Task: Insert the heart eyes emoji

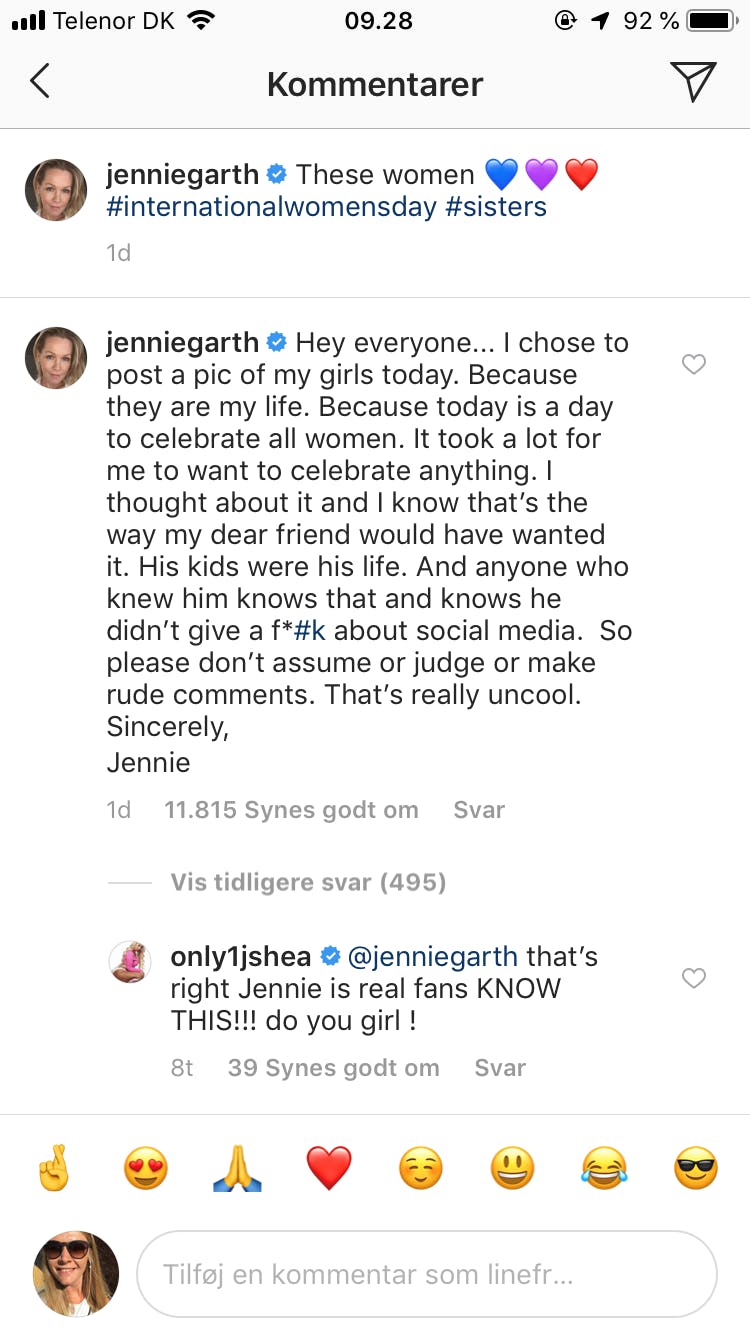Action: pyautogui.click(x=146, y=1168)
